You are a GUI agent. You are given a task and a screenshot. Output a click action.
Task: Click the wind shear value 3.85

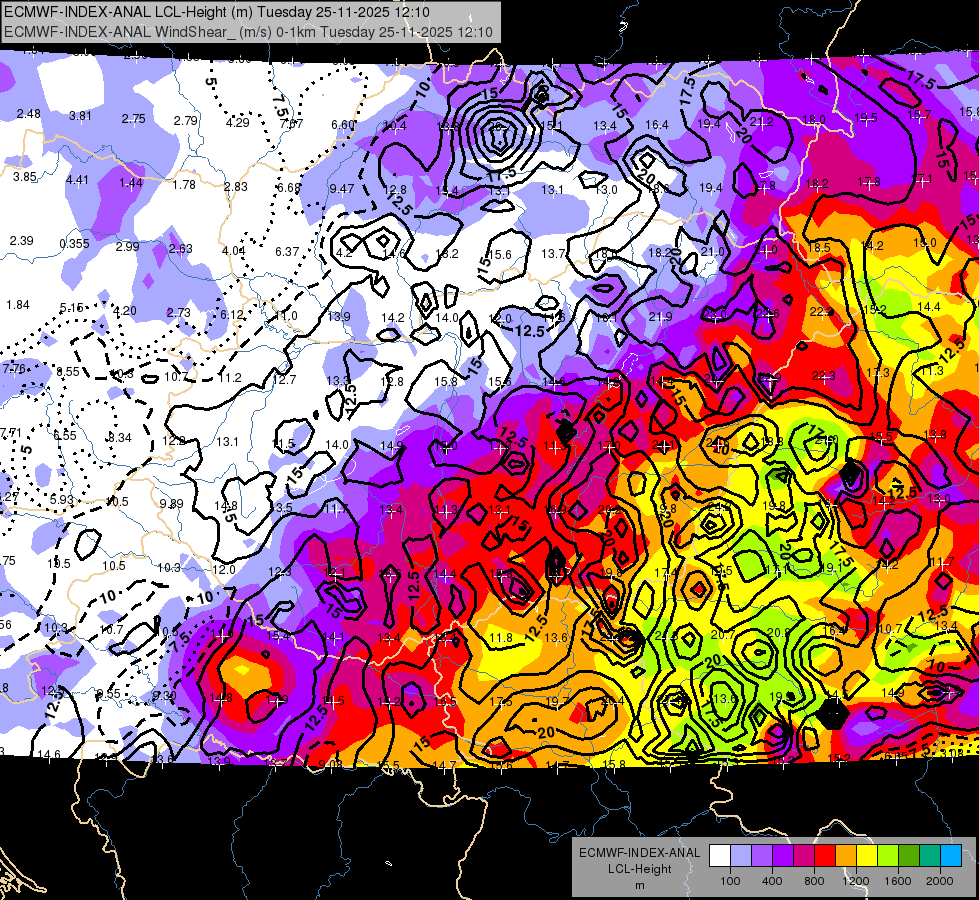coord(25,177)
